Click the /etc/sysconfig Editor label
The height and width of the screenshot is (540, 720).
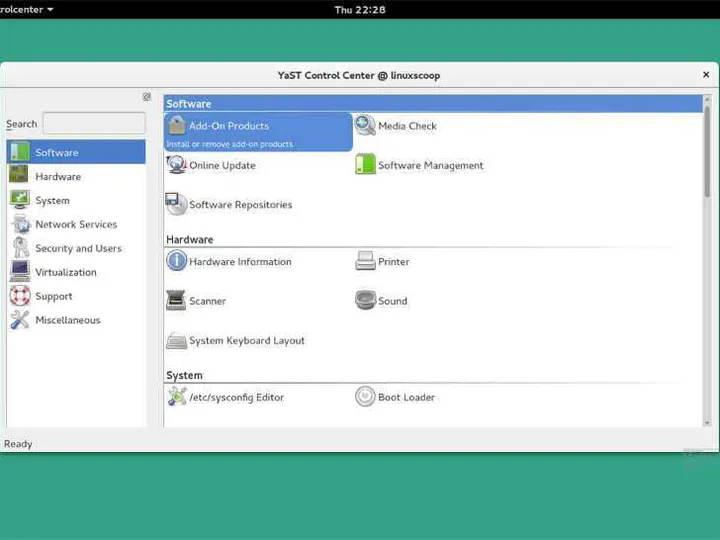tap(236, 398)
